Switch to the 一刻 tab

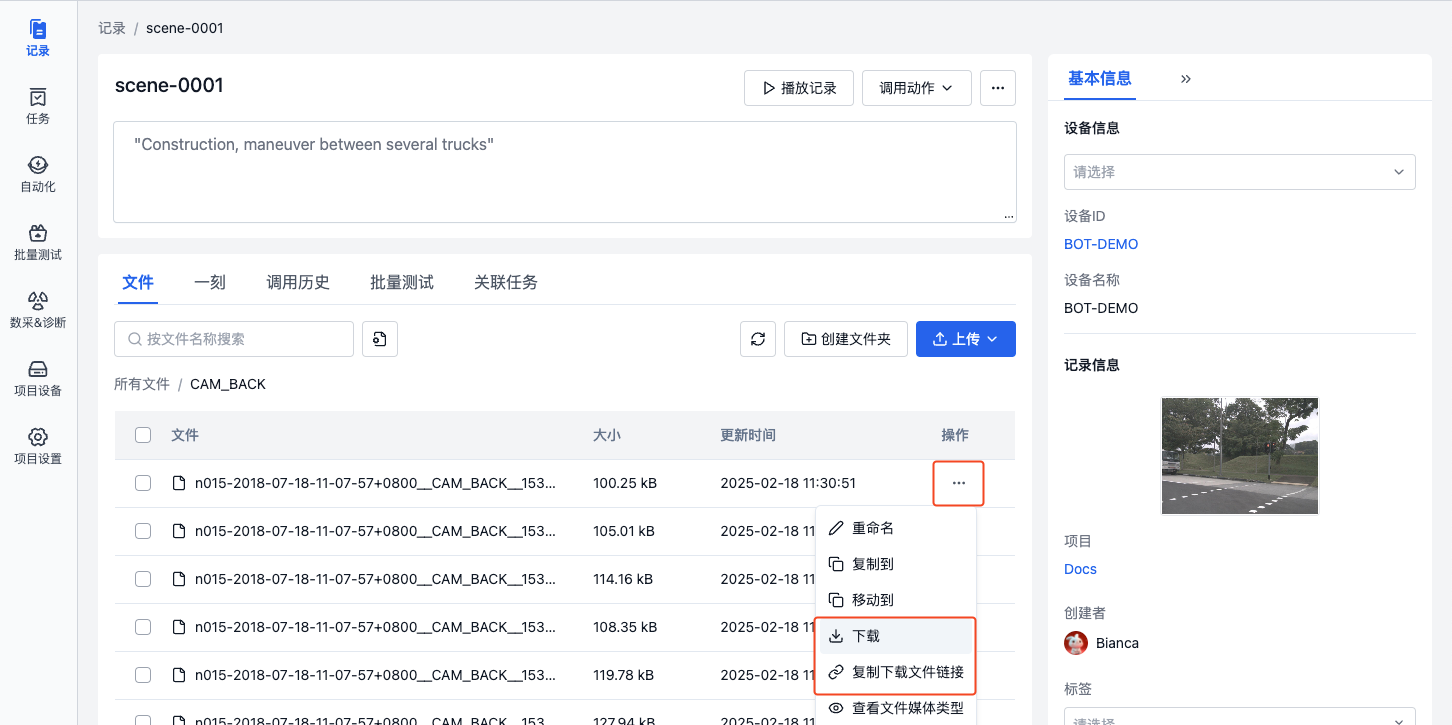click(210, 282)
